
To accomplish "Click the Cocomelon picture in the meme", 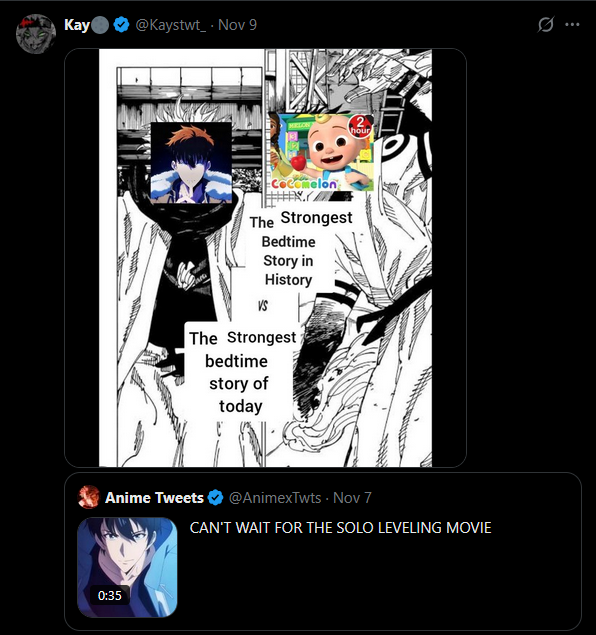I will click(321, 152).
